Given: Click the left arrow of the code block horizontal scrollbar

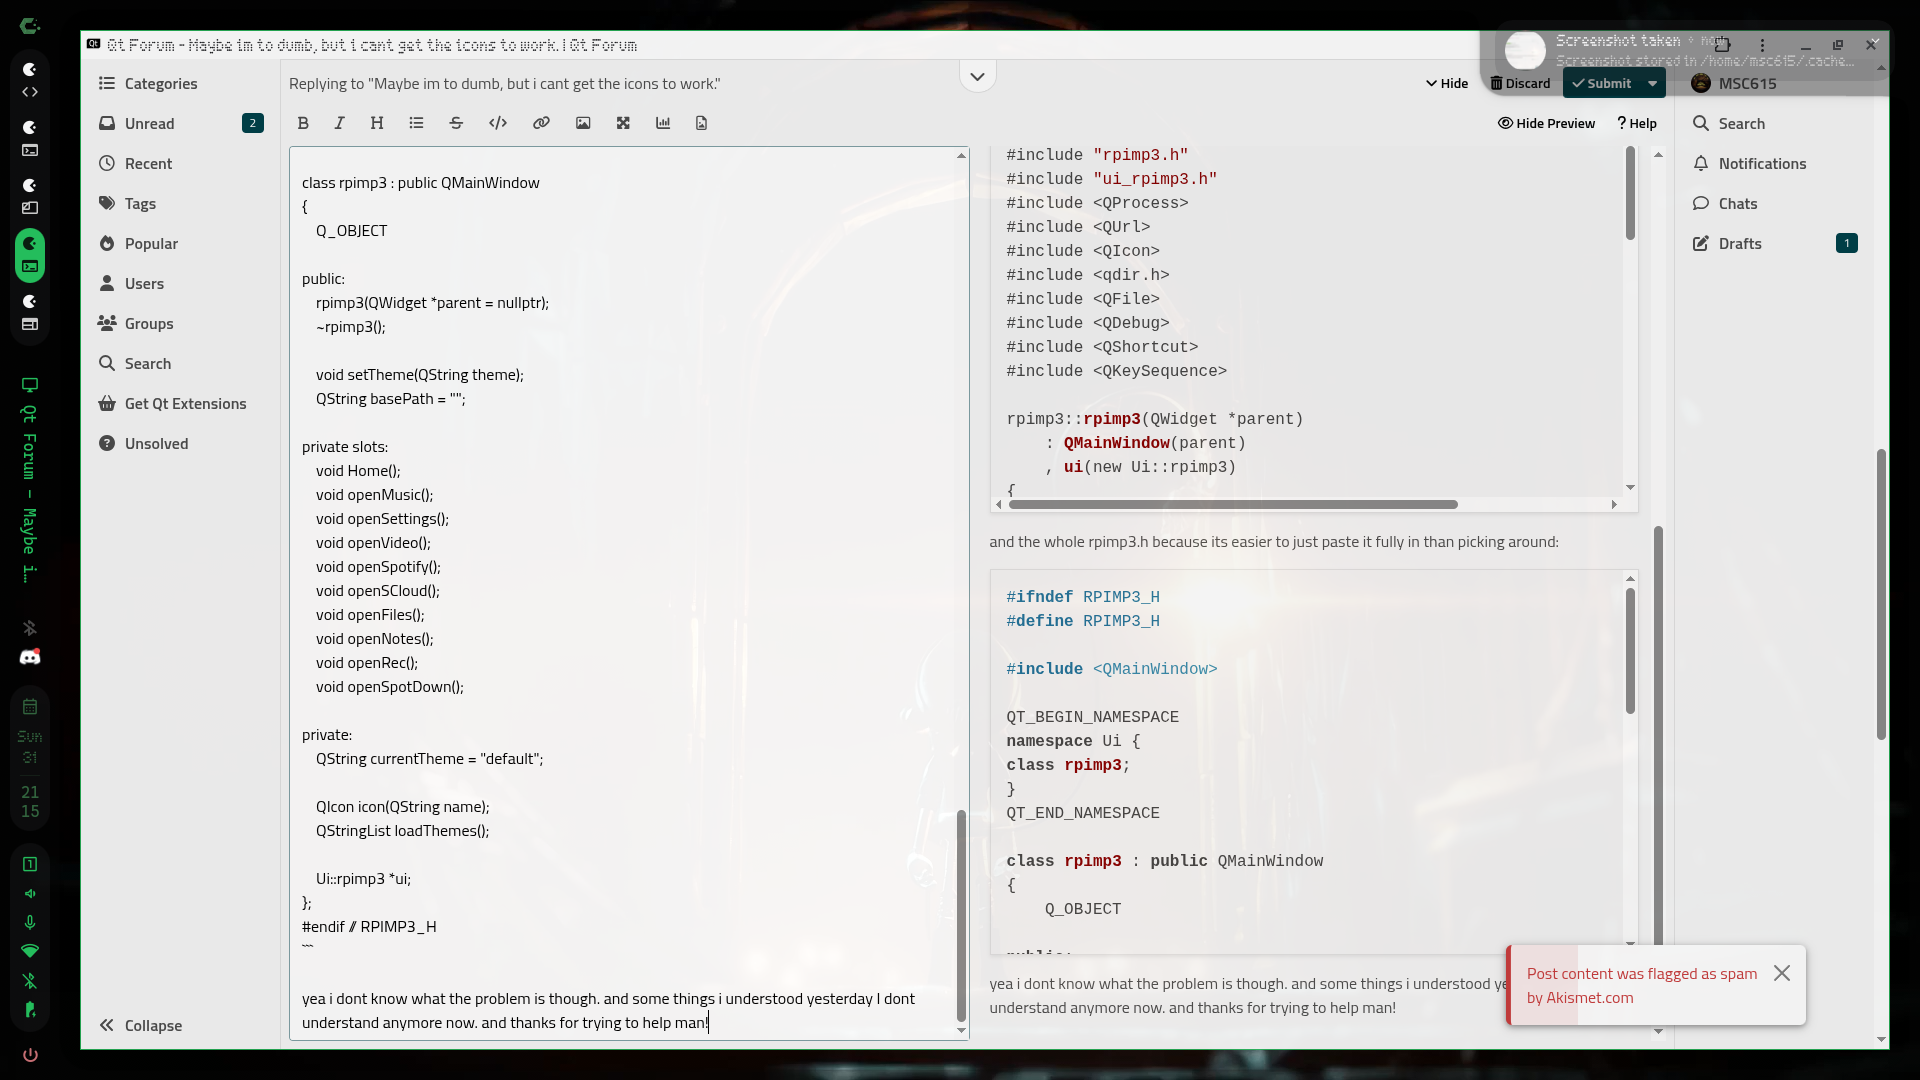Looking at the screenshot, I should pyautogui.click(x=998, y=505).
